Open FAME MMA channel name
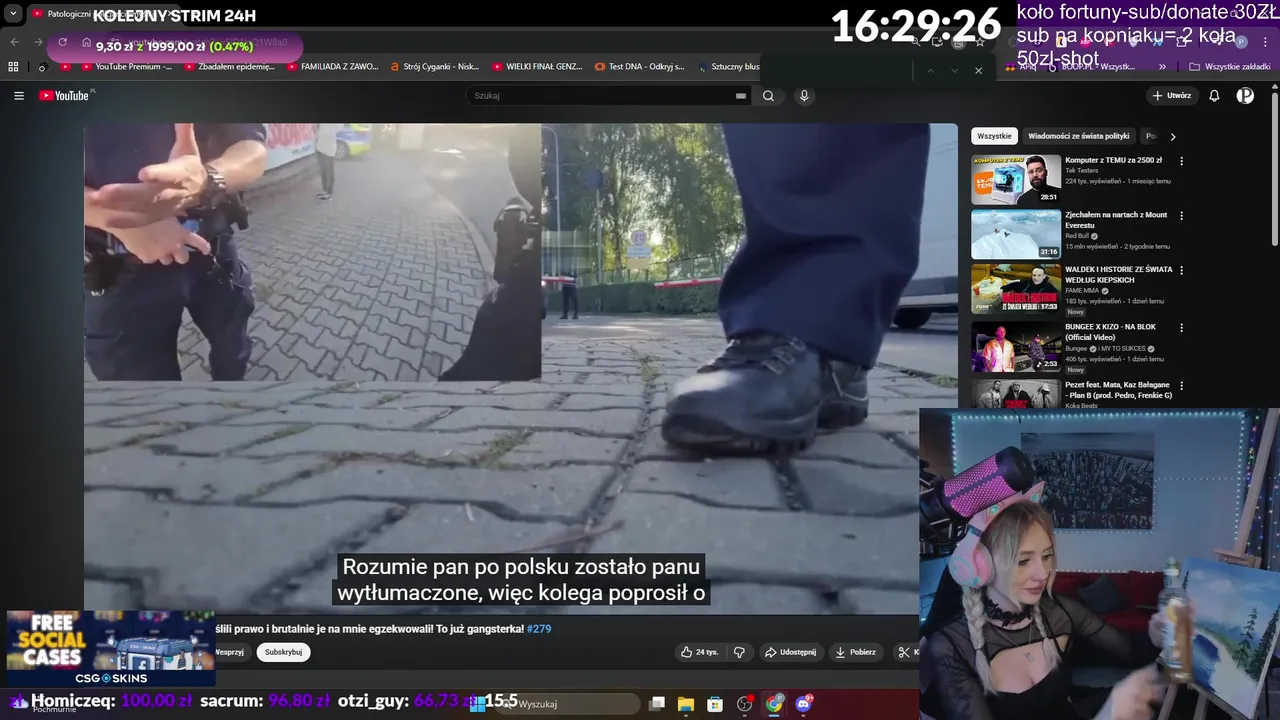 [x=1084, y=291]
